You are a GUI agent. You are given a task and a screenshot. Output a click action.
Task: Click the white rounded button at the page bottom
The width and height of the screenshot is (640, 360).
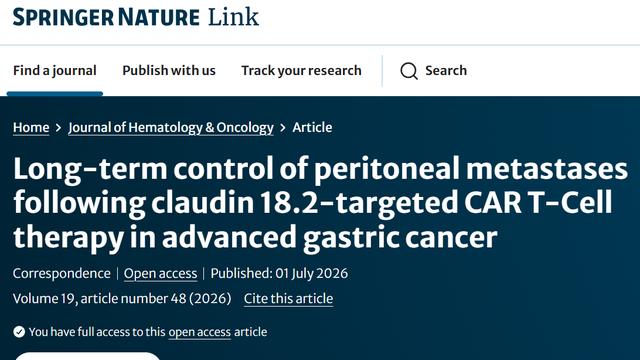tap(87, 356)
